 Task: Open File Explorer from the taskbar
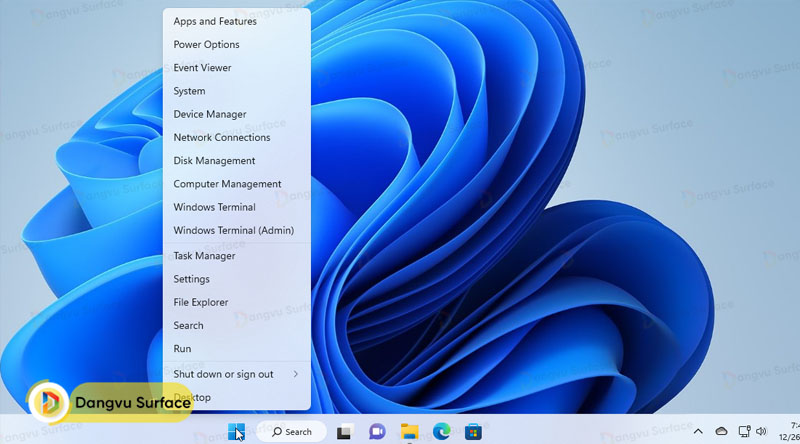pyautogui.click(x=409, y=432)
